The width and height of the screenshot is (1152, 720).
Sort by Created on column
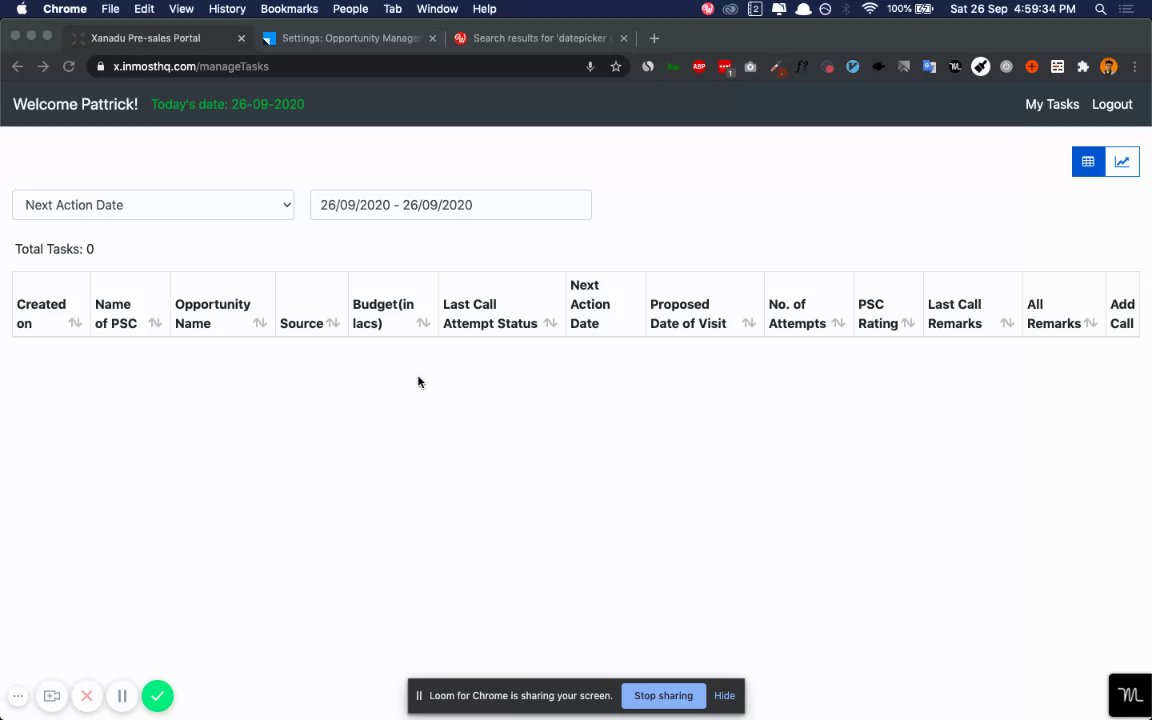click(x=75, y=323)
